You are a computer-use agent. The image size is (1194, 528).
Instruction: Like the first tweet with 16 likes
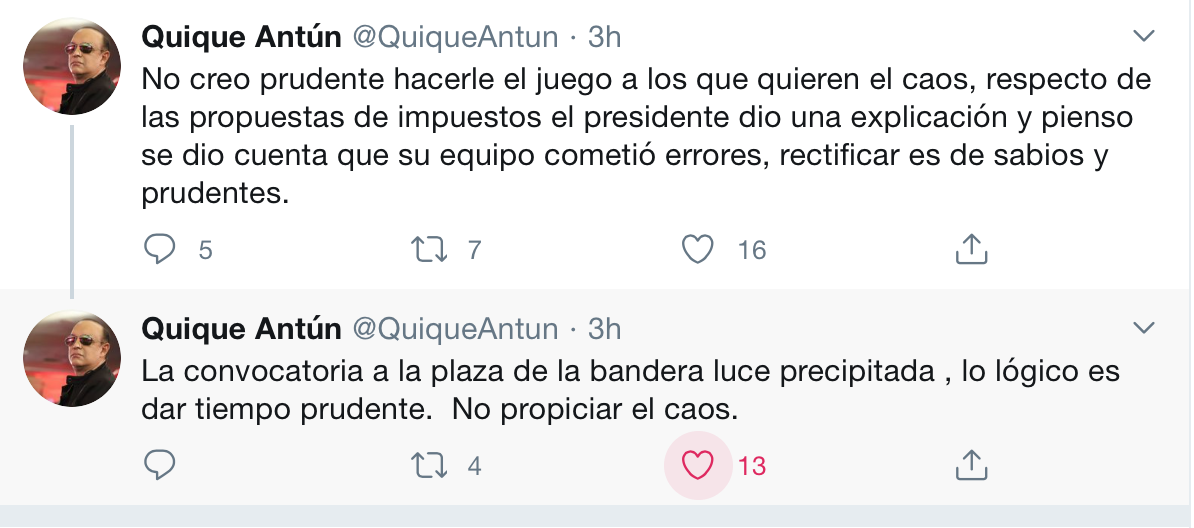697,249
